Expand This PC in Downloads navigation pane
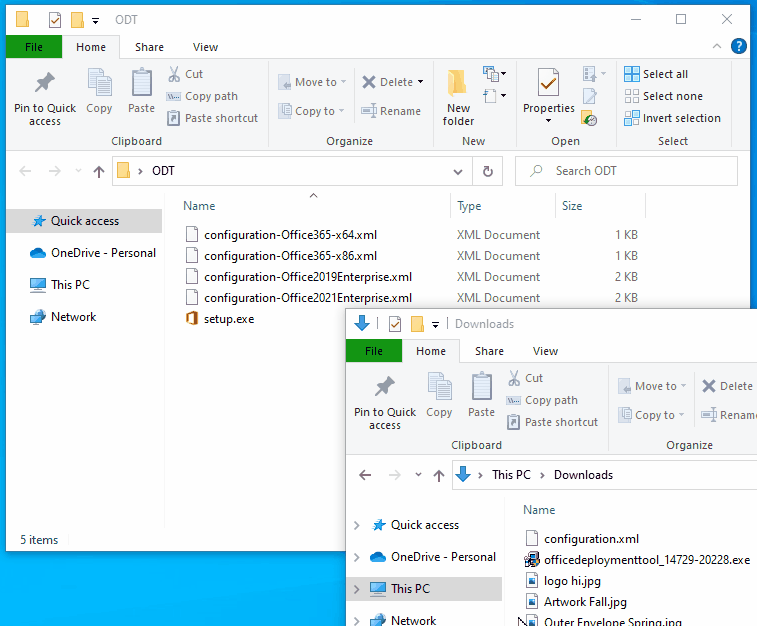The height and width of the screenshot is (626, 757). (357, 589)
